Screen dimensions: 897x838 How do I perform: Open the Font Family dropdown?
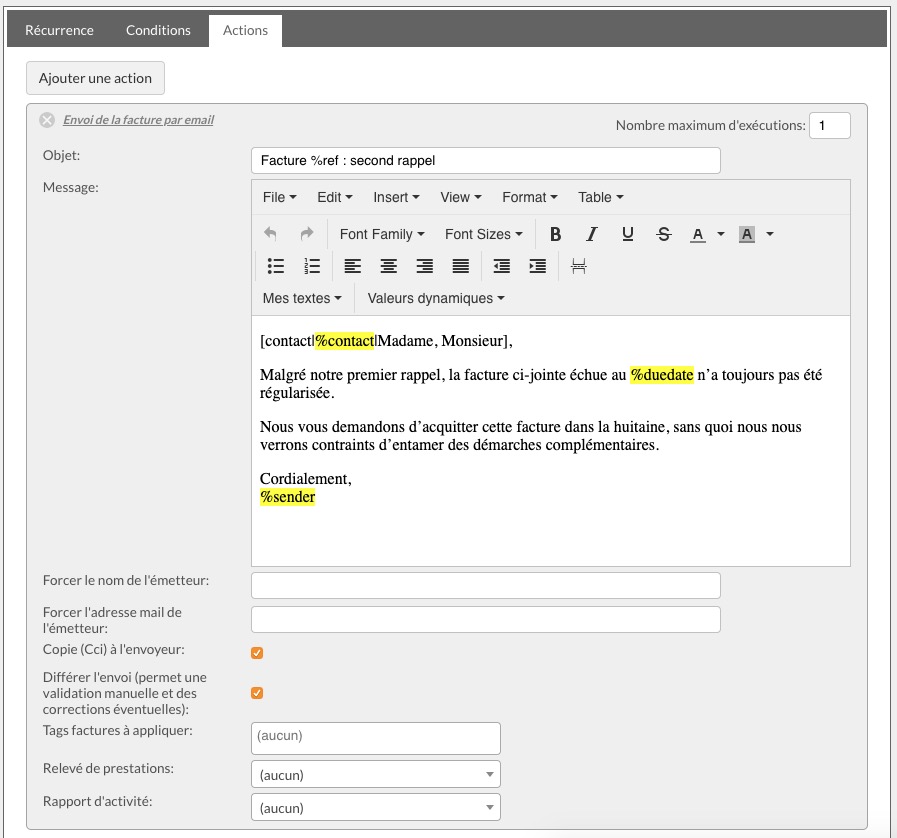click(x=382, y=234)
